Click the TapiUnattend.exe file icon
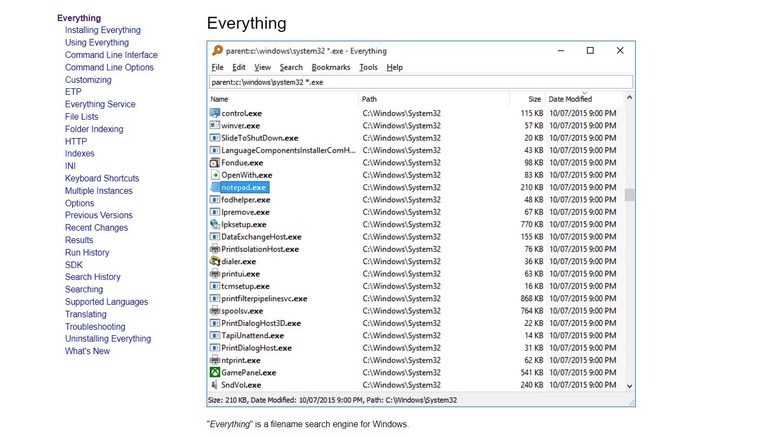Image resolution: width=780 pixels, height=438 pixels. 214,335
